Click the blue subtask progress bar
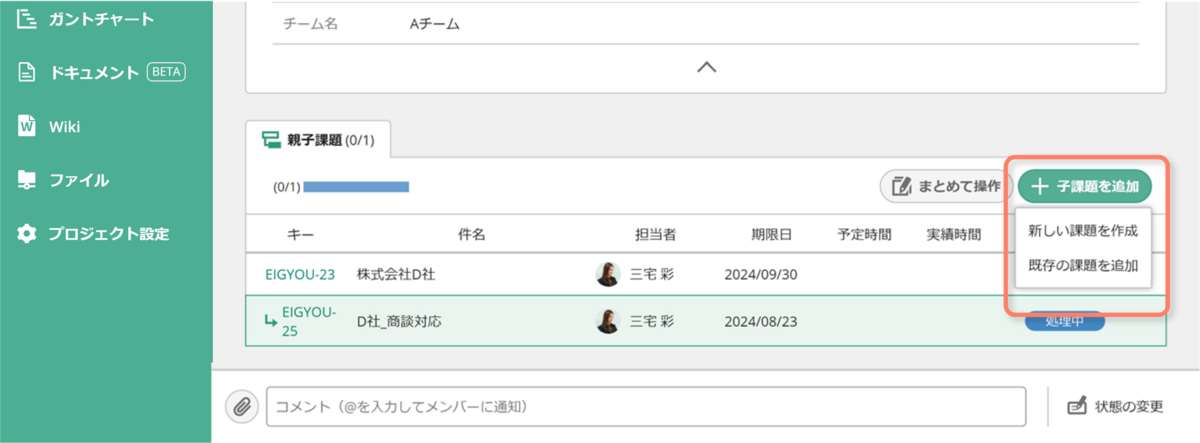The width and height of the screenshot is (1200, 443). (x=356, y=187)
